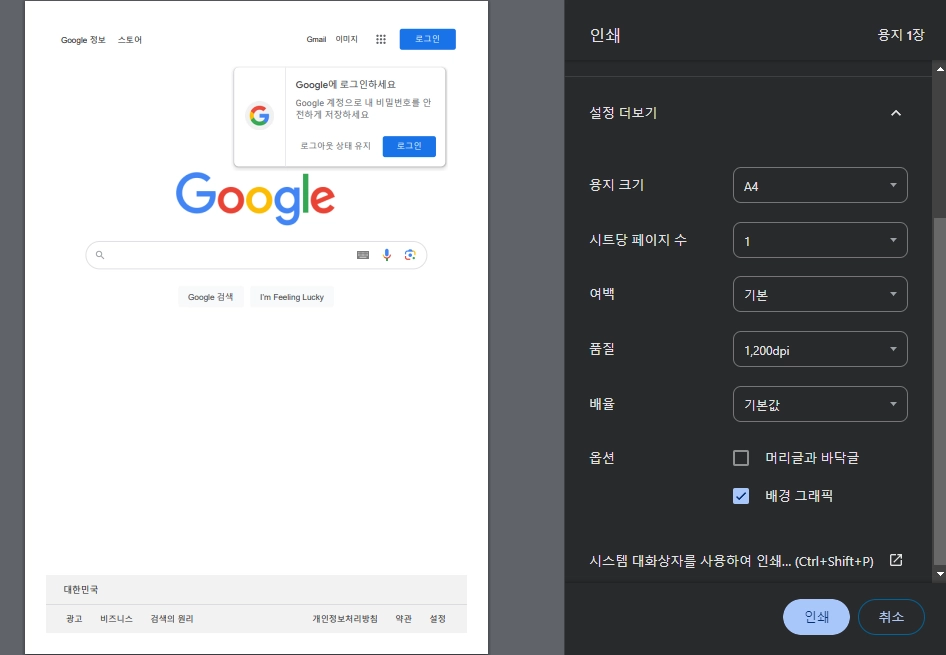Open the 여백 기본 dropdown
The width and height of the screenshot is (946, 655).
point(820,294)
